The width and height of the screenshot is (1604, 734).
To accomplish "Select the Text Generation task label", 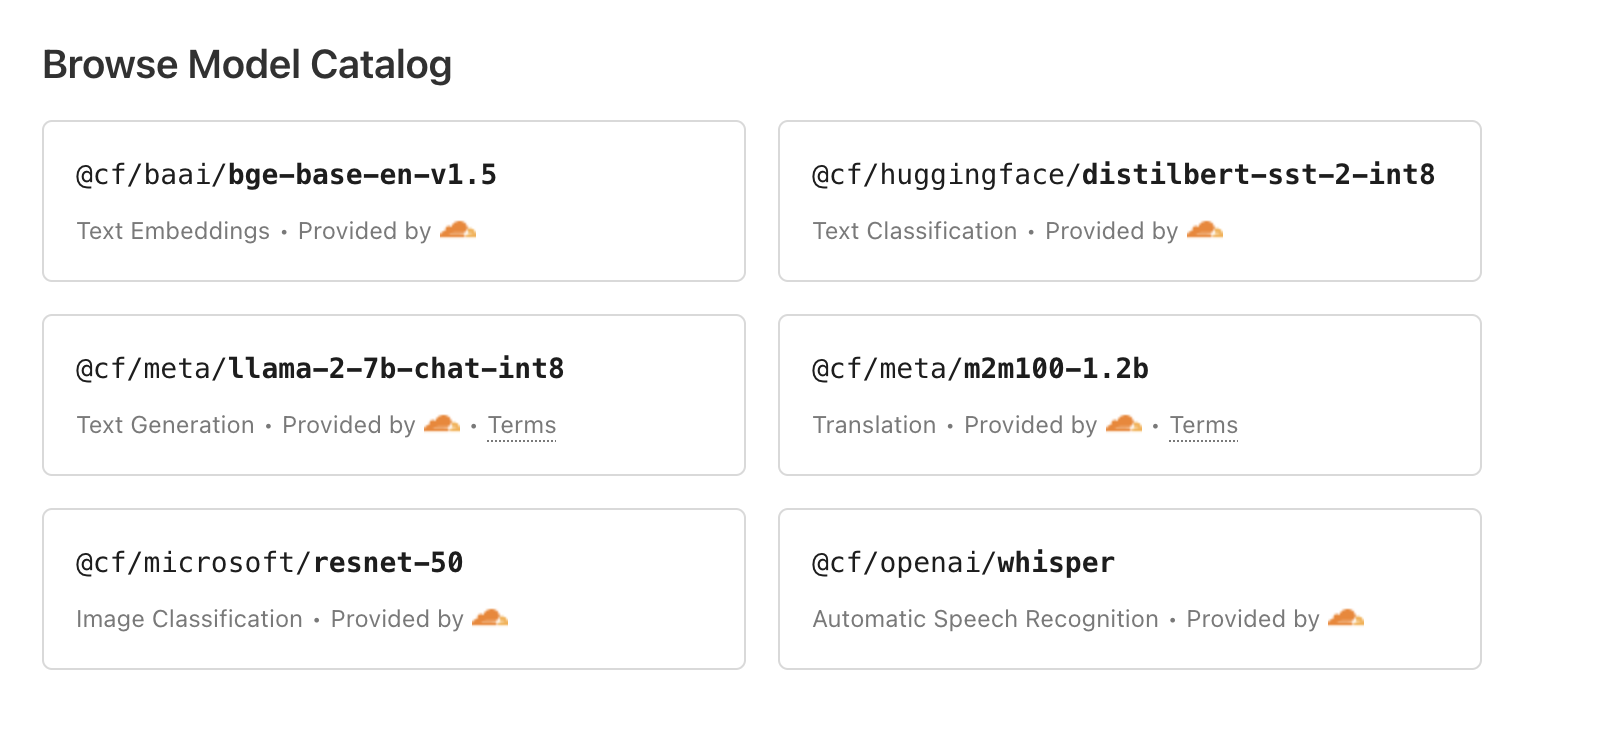I will pos(165,424).
